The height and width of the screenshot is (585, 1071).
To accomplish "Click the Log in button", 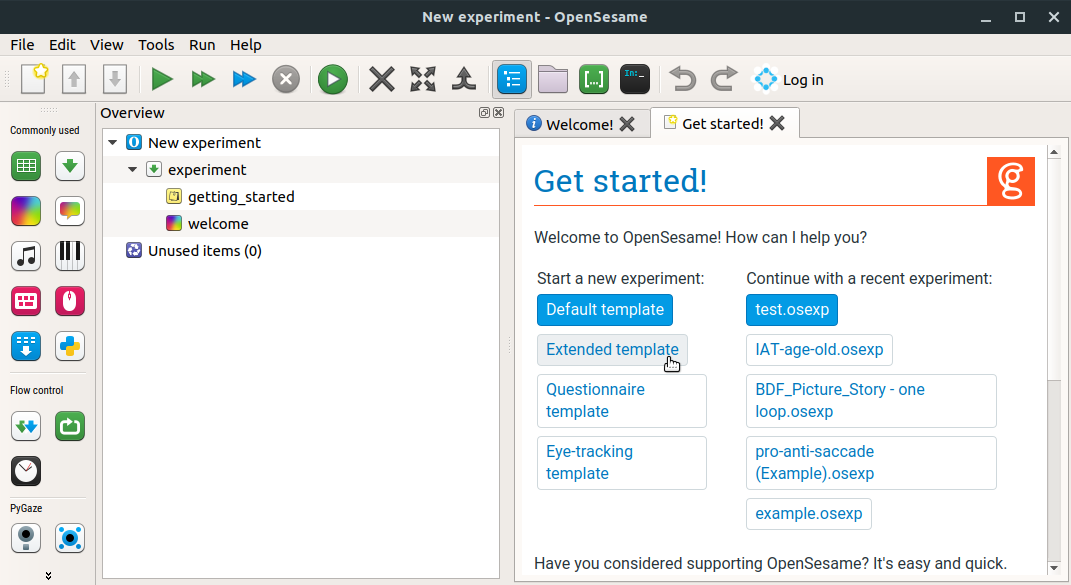I will (788, 80).
